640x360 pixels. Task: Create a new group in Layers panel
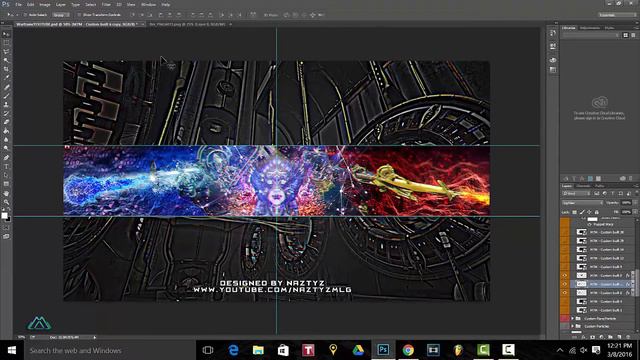coord(610,337)
